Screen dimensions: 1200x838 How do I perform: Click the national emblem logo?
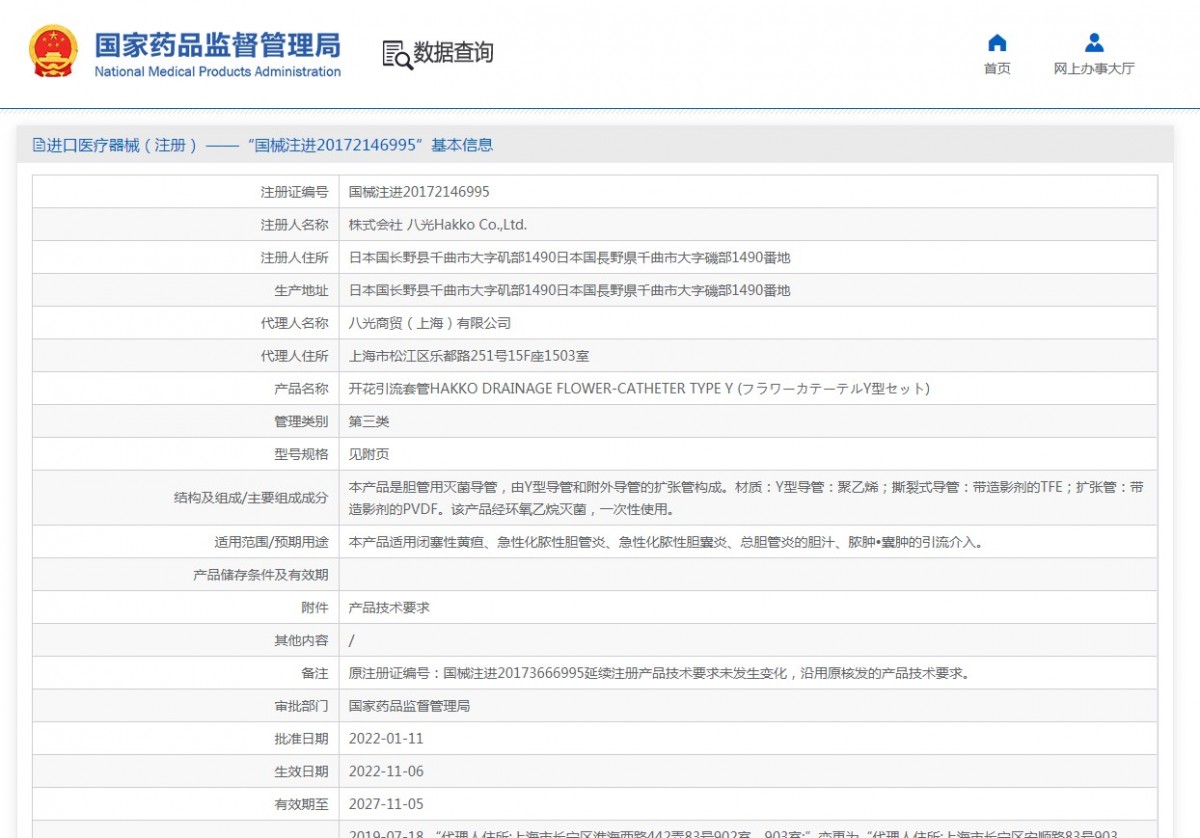53,51
